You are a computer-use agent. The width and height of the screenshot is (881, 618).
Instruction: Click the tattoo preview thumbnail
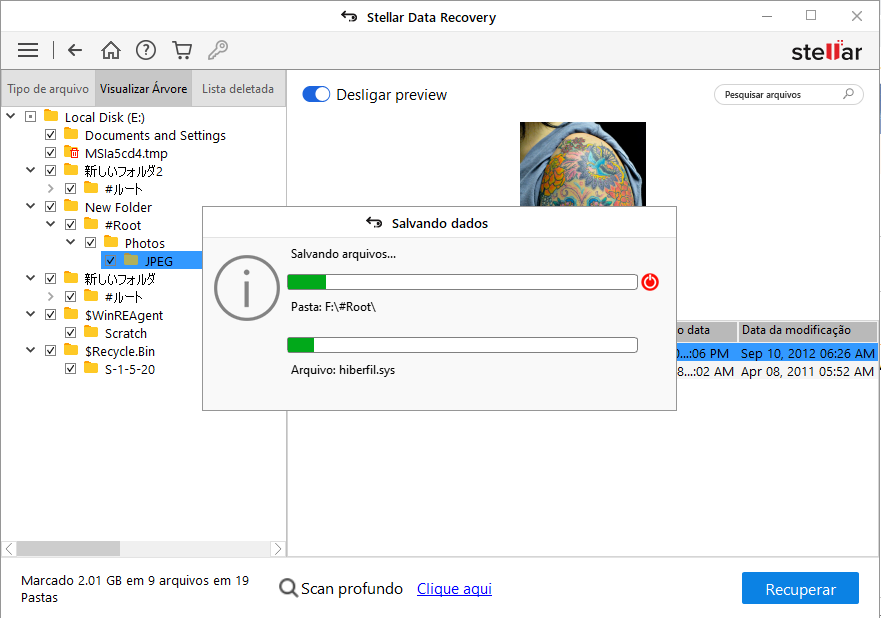[x=583, y=164]
